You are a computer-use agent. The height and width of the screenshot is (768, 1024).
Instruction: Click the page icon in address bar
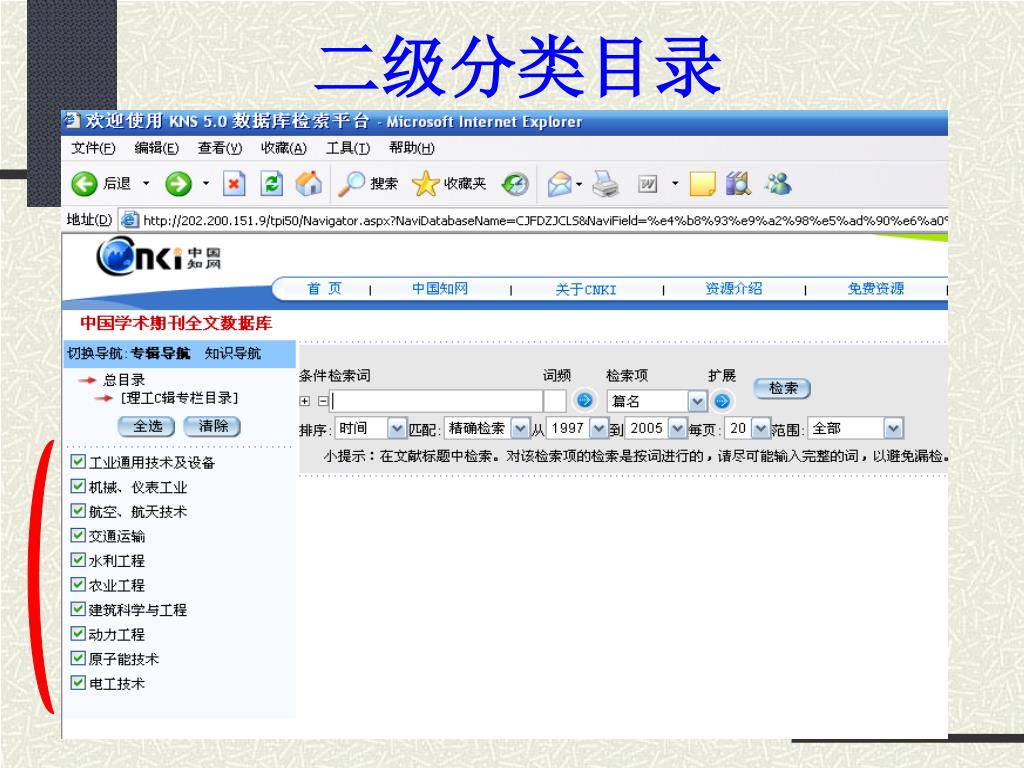(x=130, y=220)
